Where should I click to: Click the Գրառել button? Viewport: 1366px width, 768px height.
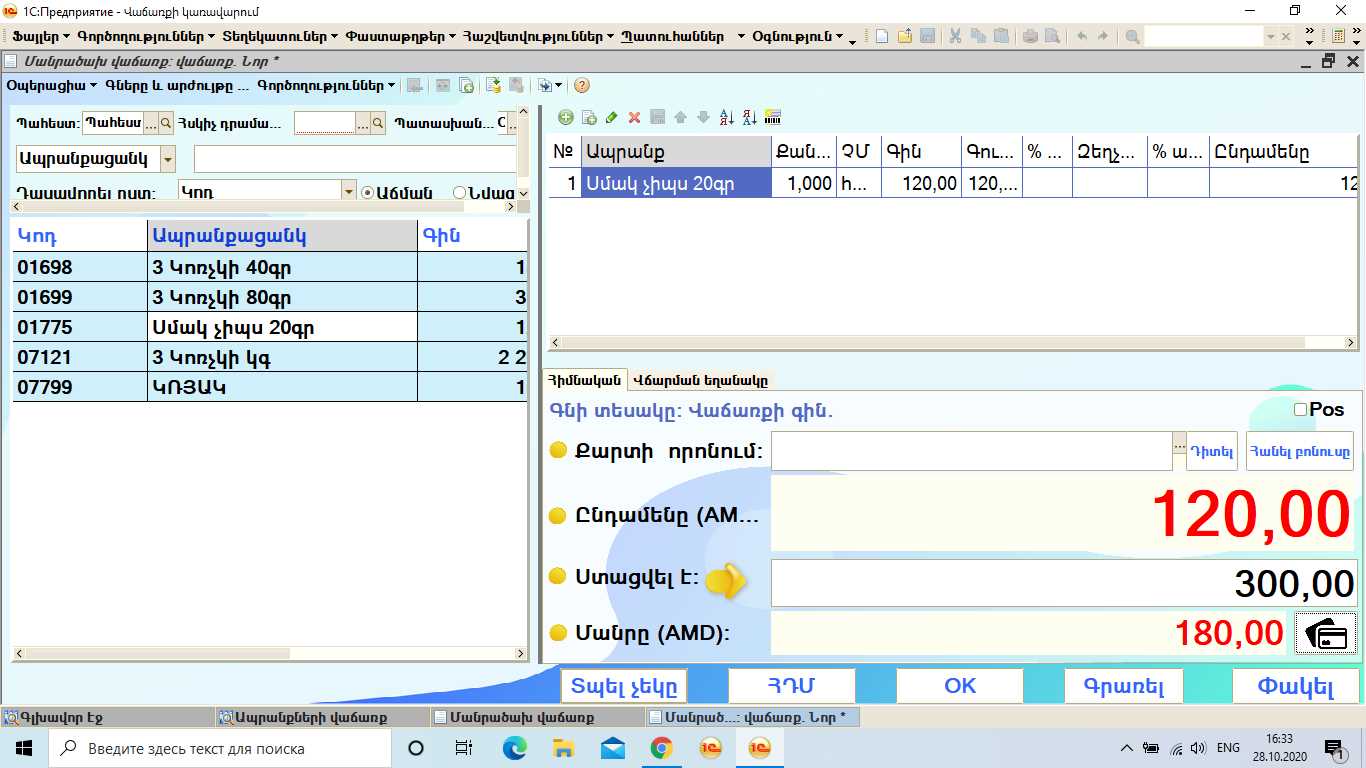click(1124, 686)
